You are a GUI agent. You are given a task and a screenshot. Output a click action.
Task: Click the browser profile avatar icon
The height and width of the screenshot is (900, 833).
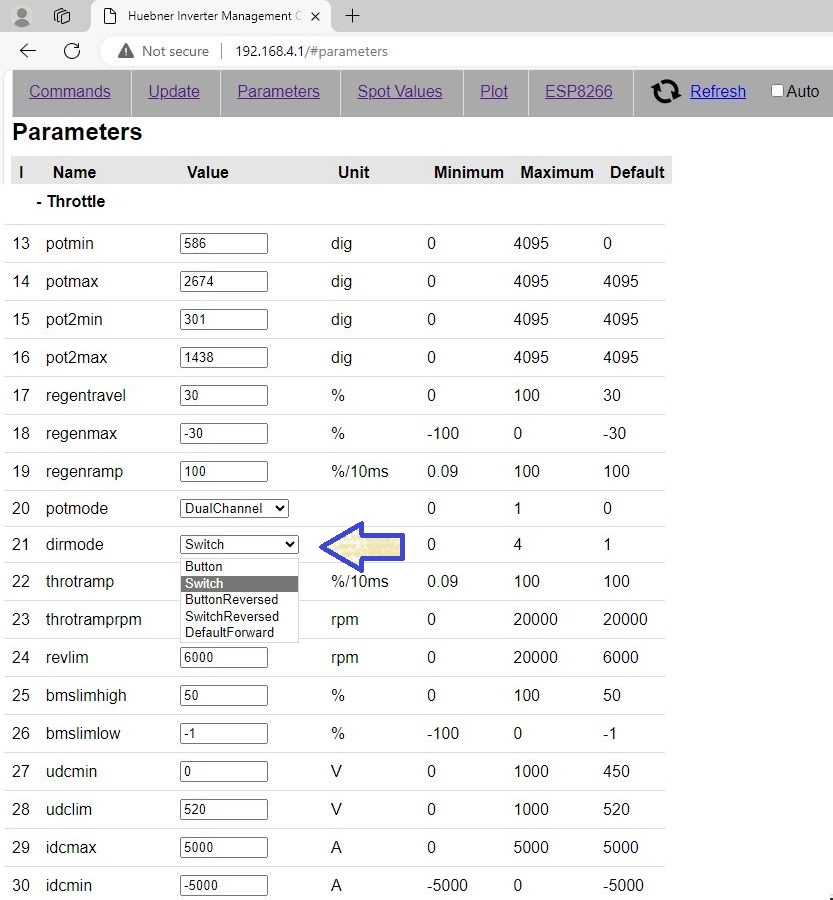(21, 16)
